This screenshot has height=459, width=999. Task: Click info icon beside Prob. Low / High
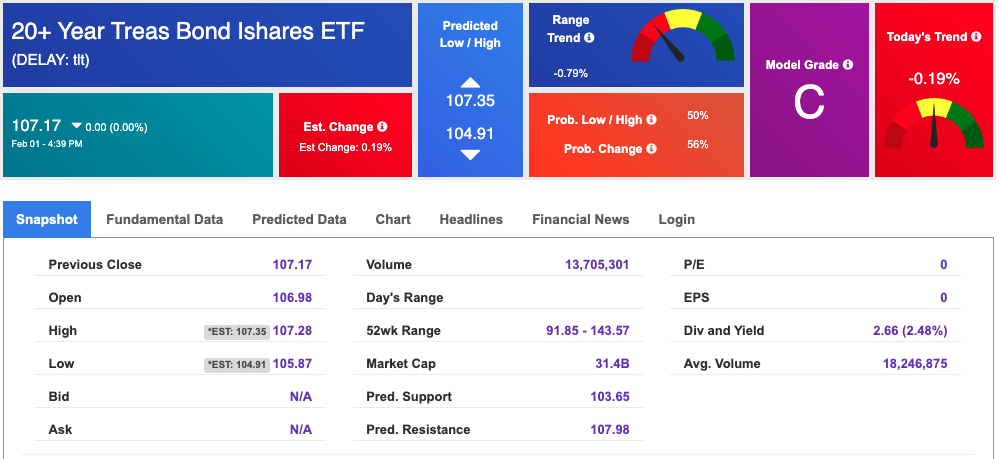(x=651, y=119)
